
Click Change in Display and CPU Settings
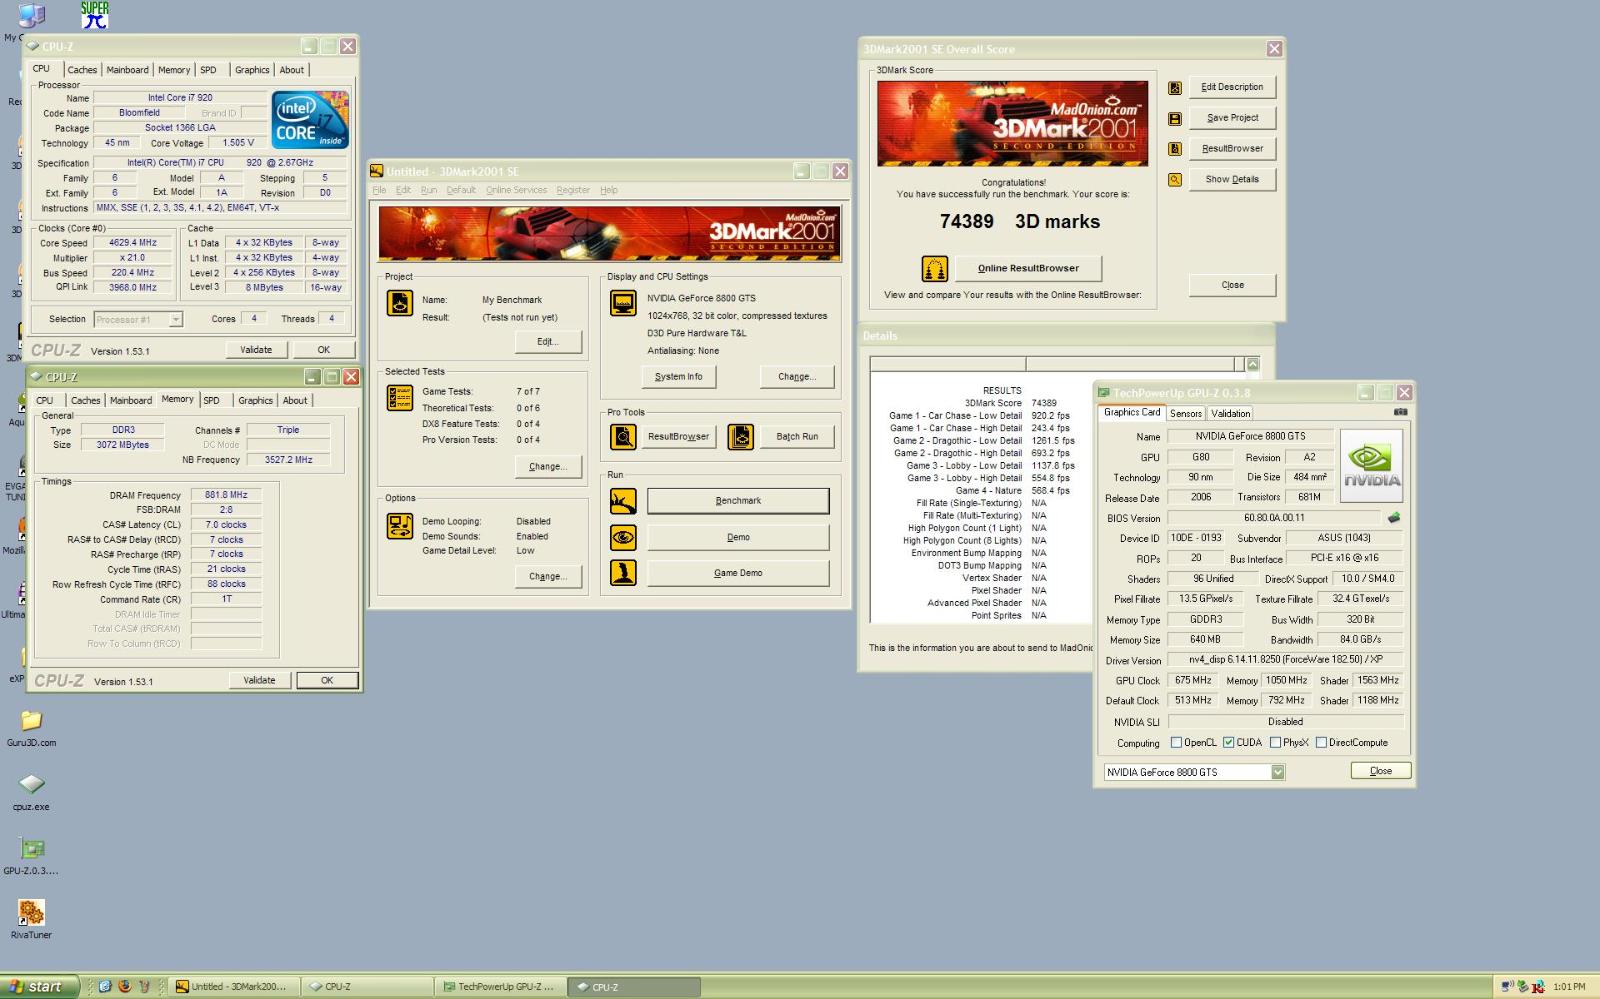pos(797,377)
